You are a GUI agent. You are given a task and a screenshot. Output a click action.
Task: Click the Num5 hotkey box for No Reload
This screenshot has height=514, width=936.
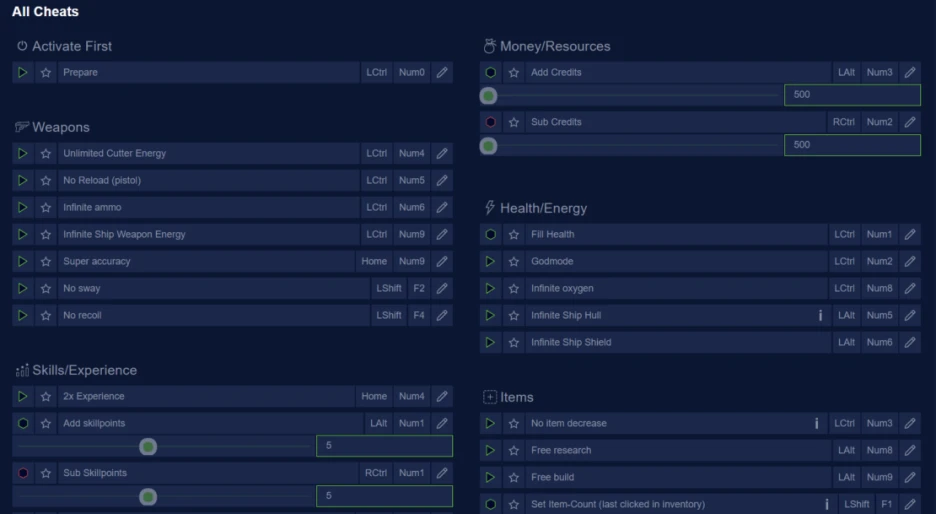(411, 180)
